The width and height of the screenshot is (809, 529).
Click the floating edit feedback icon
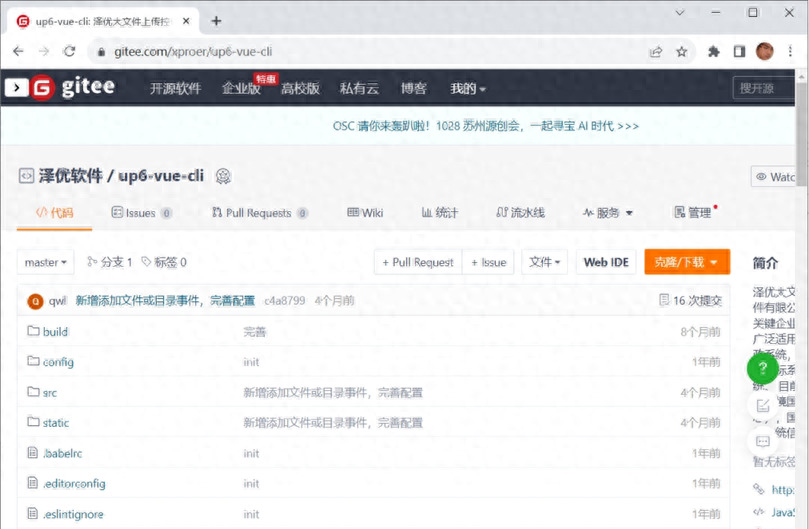click(x=763, y=406)
